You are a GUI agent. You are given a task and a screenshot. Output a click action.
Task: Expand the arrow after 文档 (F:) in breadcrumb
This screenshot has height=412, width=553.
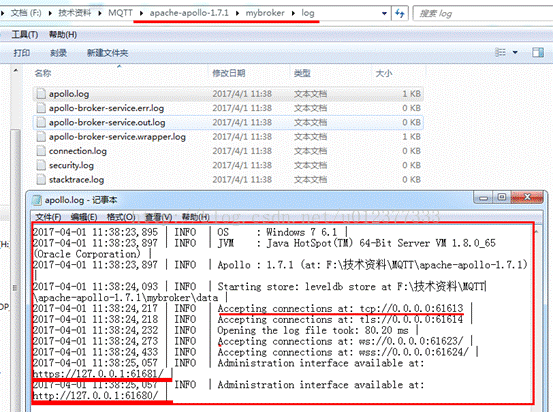tap(50, 13)
